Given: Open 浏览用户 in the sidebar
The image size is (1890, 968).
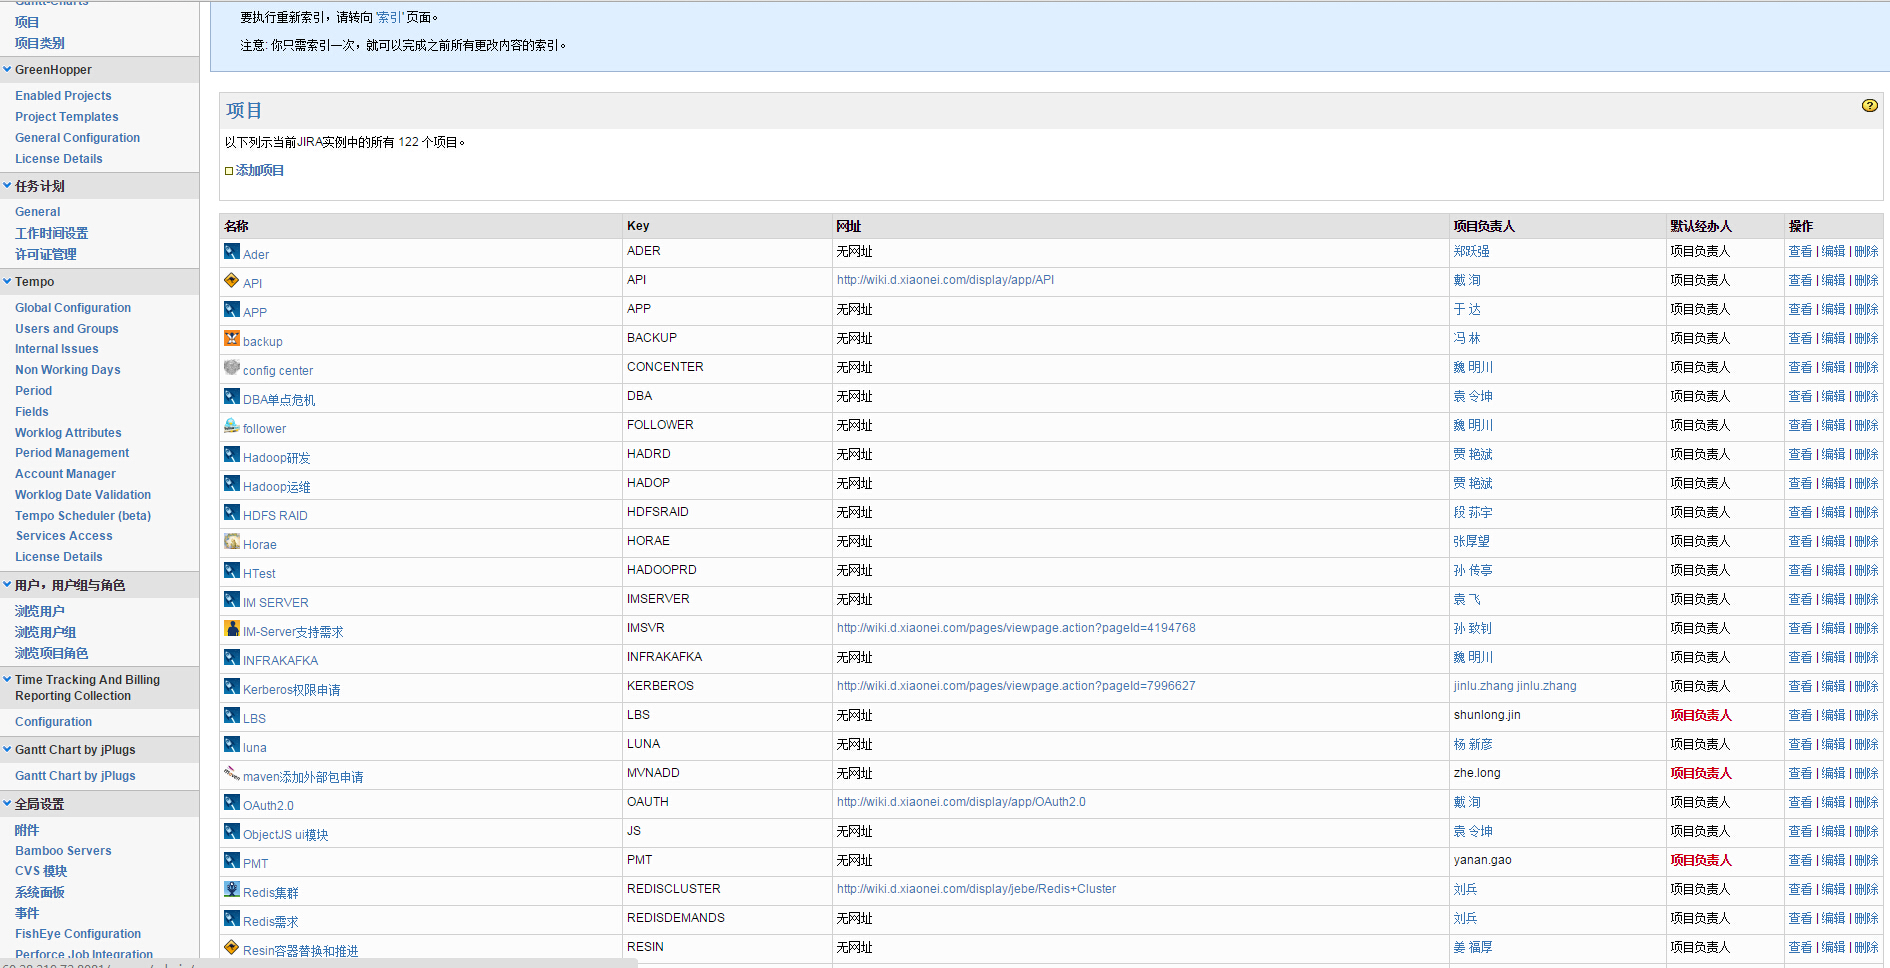Looking at the screenshot, I should pyautogui.click(x=40, y=611).
